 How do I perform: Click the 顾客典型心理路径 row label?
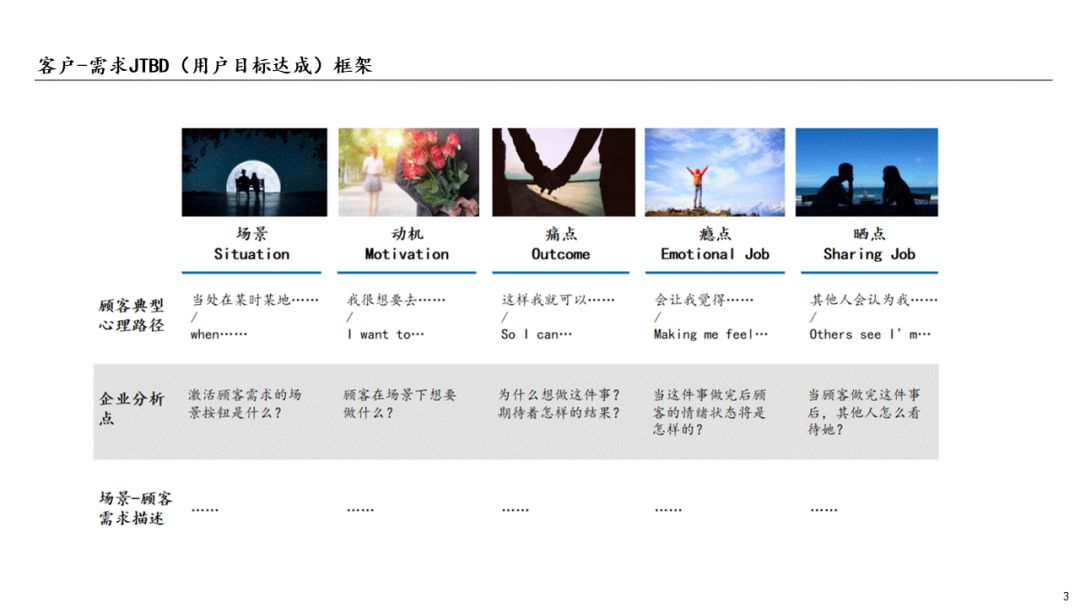pos(131,315)
